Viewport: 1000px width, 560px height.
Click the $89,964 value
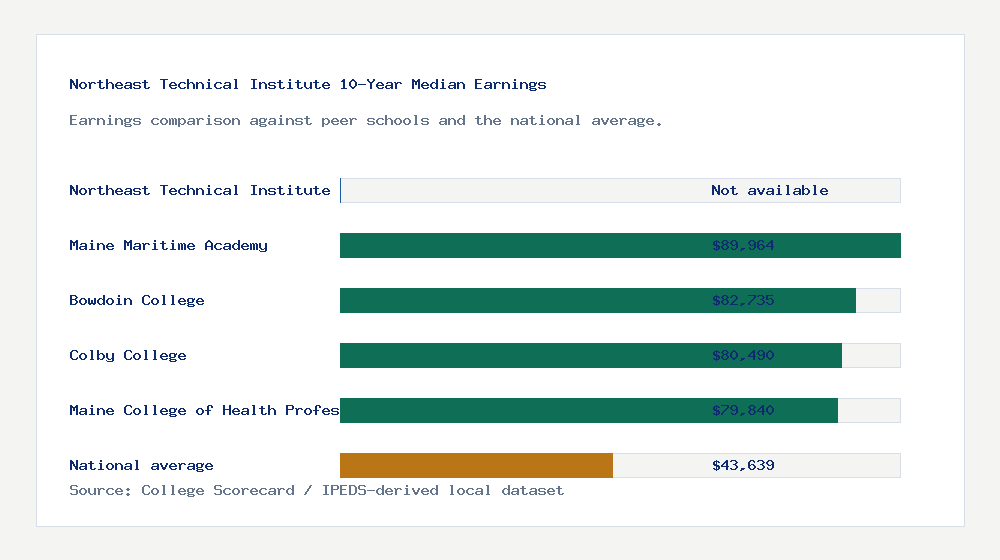[x=743, y=246]
